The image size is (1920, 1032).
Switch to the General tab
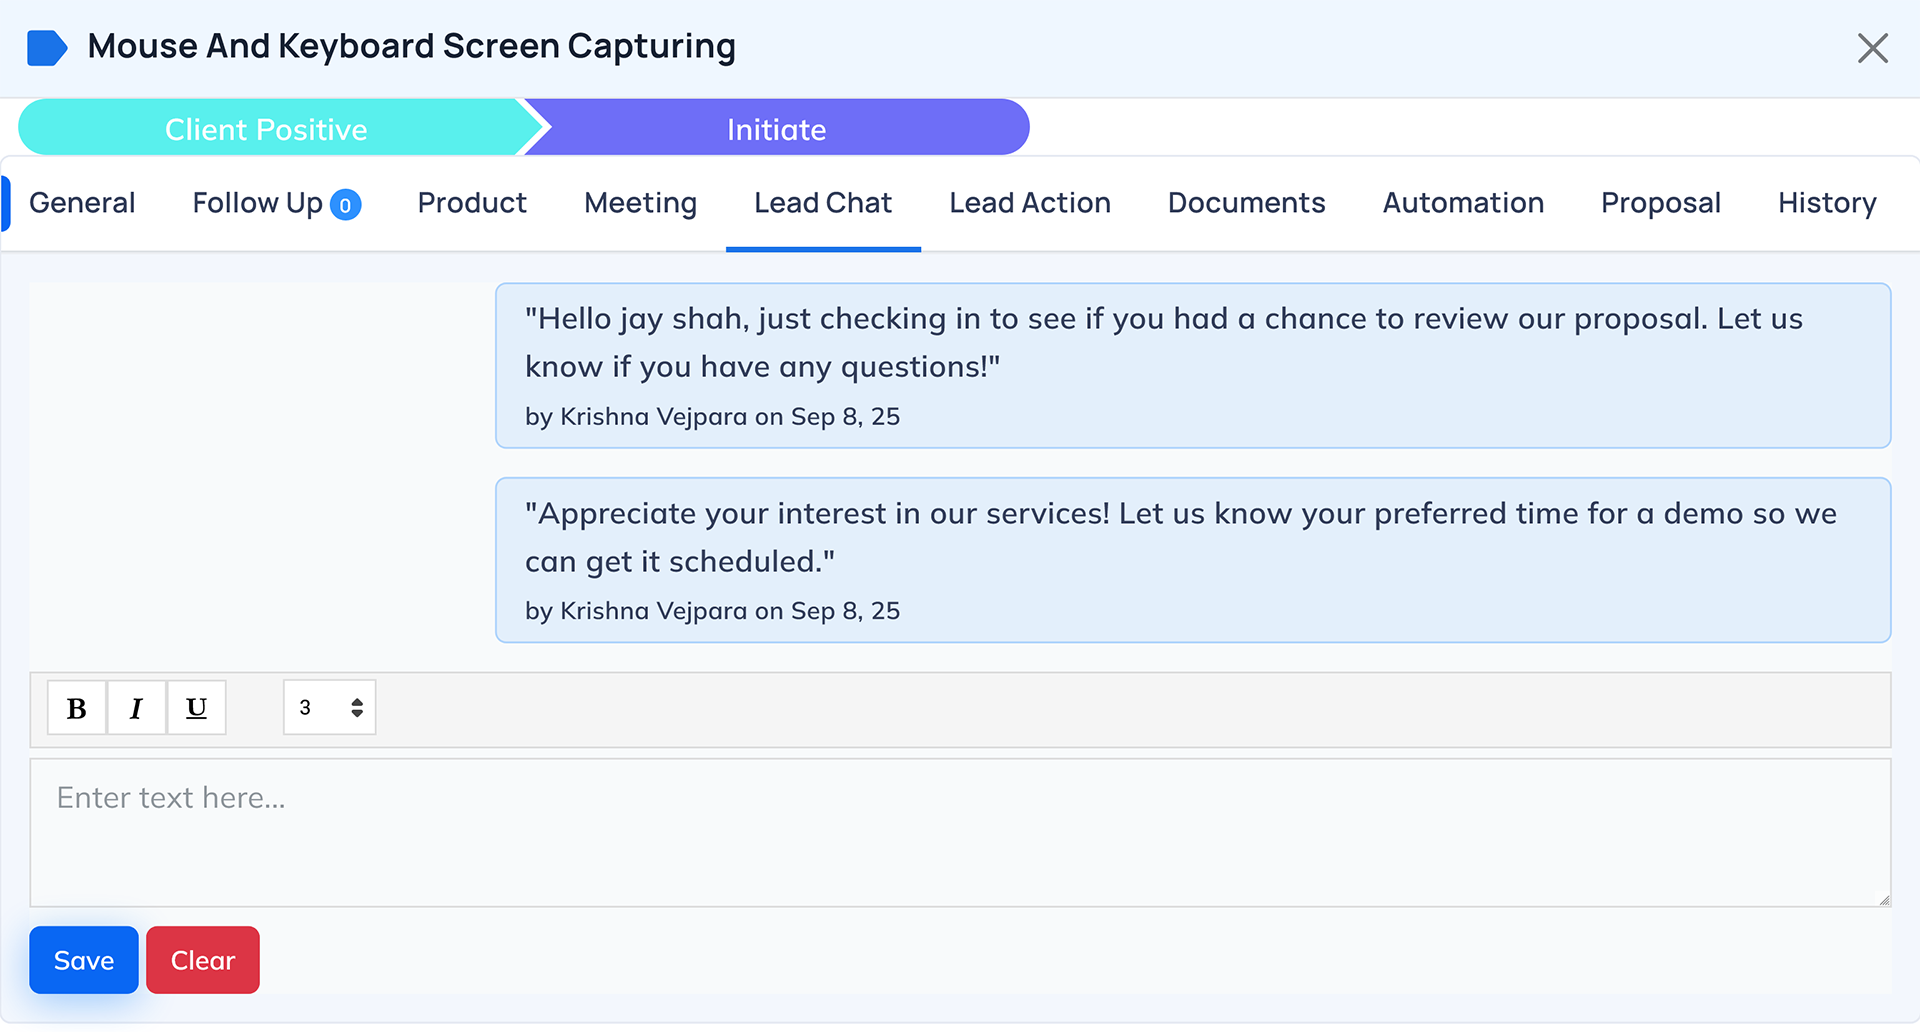click(x=82, y=203)
